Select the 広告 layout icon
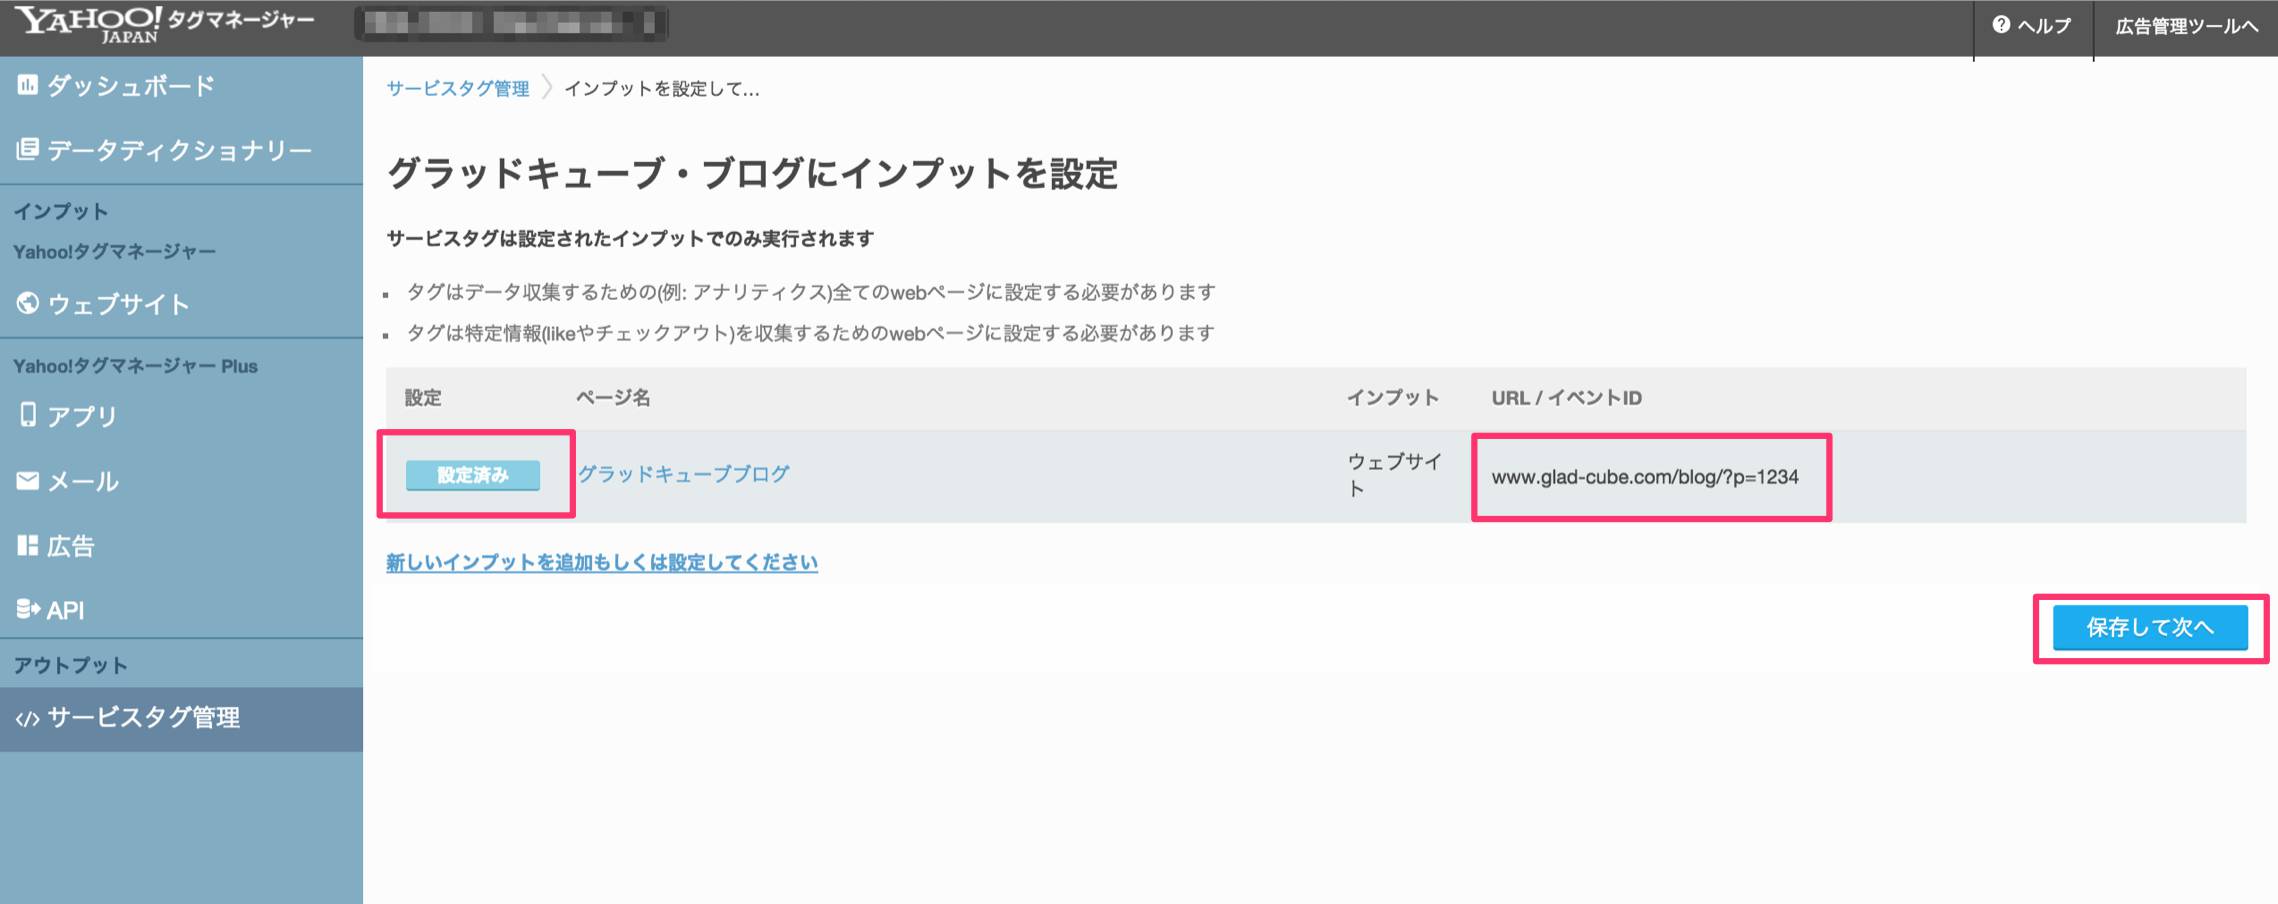This screenshot has height=904, width=2278. (x=28, y=545)
